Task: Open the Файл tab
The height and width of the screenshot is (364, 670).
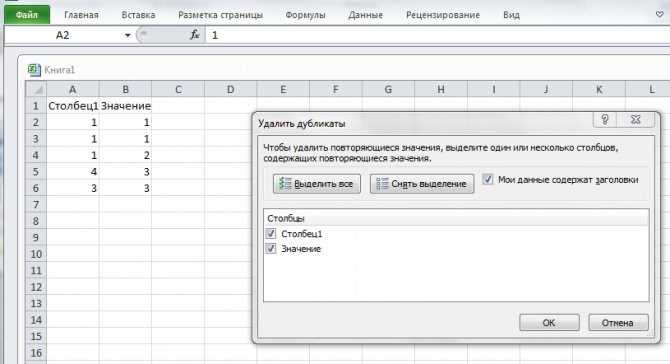Action: (x=26, y=15)
